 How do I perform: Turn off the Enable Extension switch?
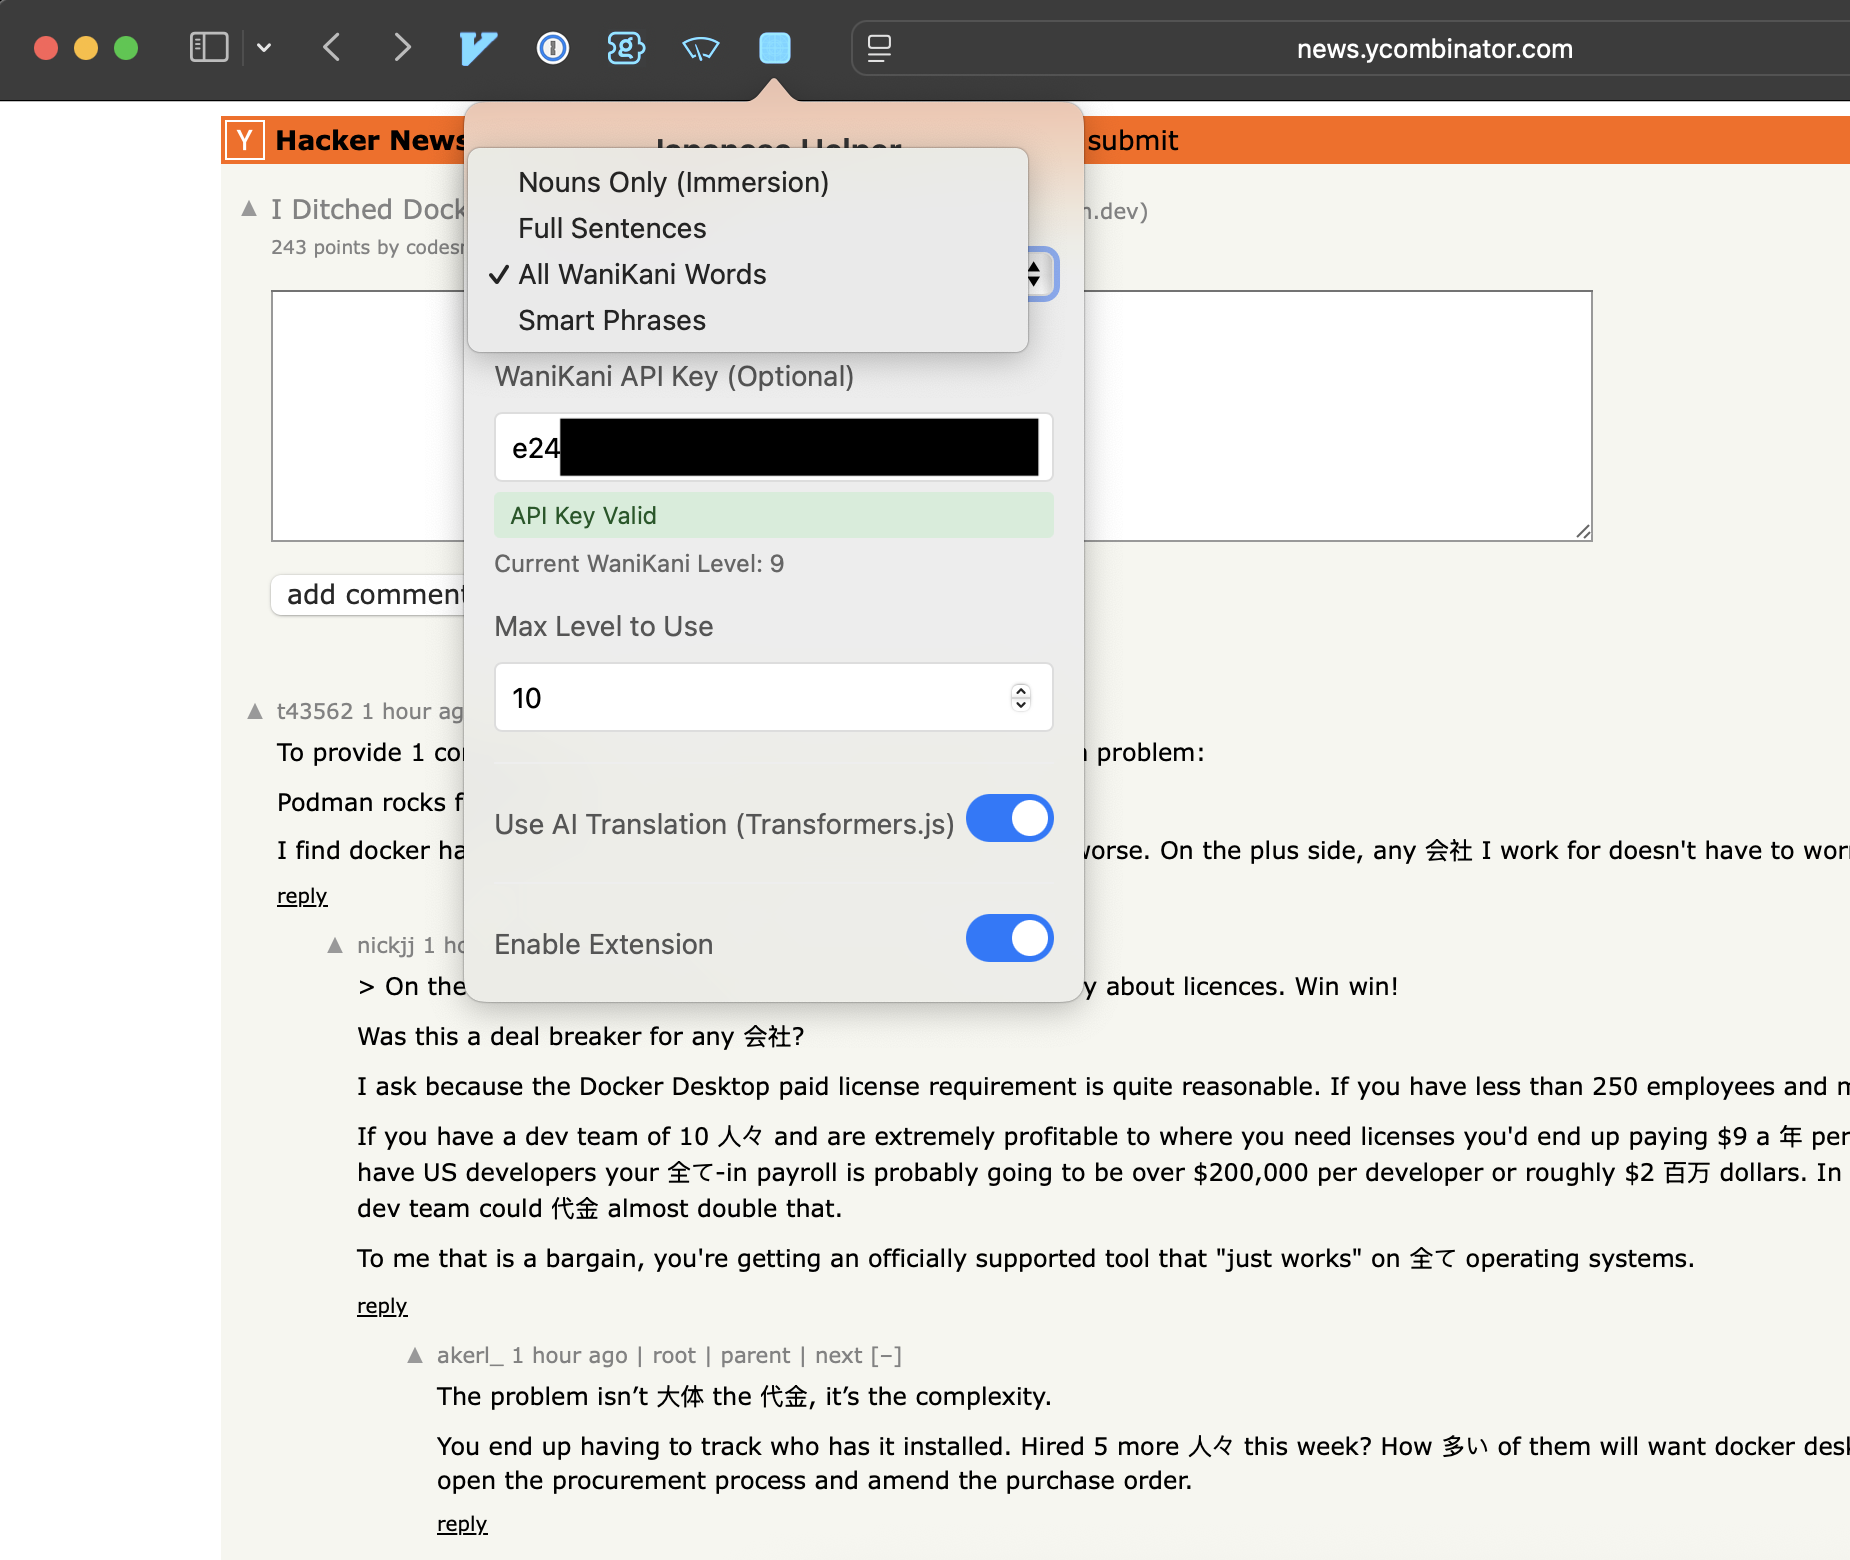[1009, 939]
